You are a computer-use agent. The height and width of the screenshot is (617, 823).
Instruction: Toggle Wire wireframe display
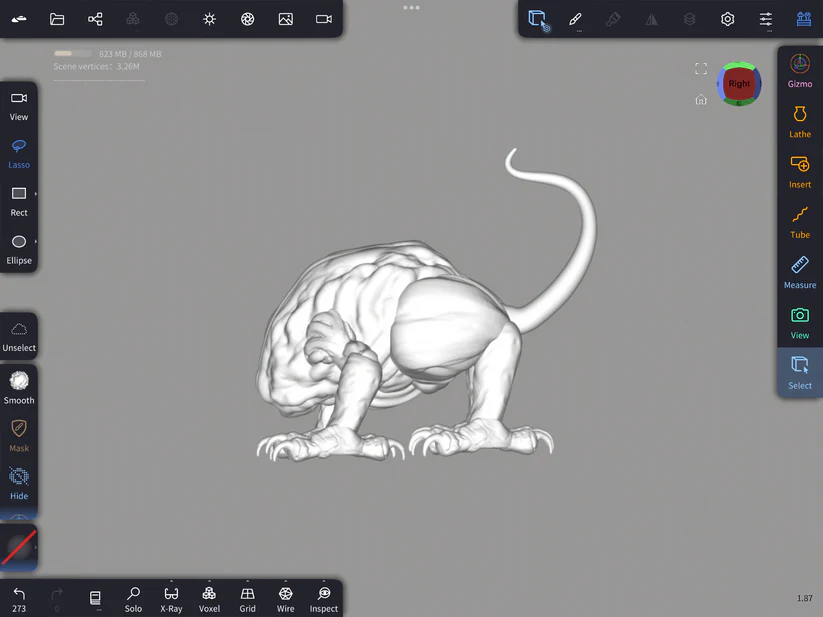point(286,600)
